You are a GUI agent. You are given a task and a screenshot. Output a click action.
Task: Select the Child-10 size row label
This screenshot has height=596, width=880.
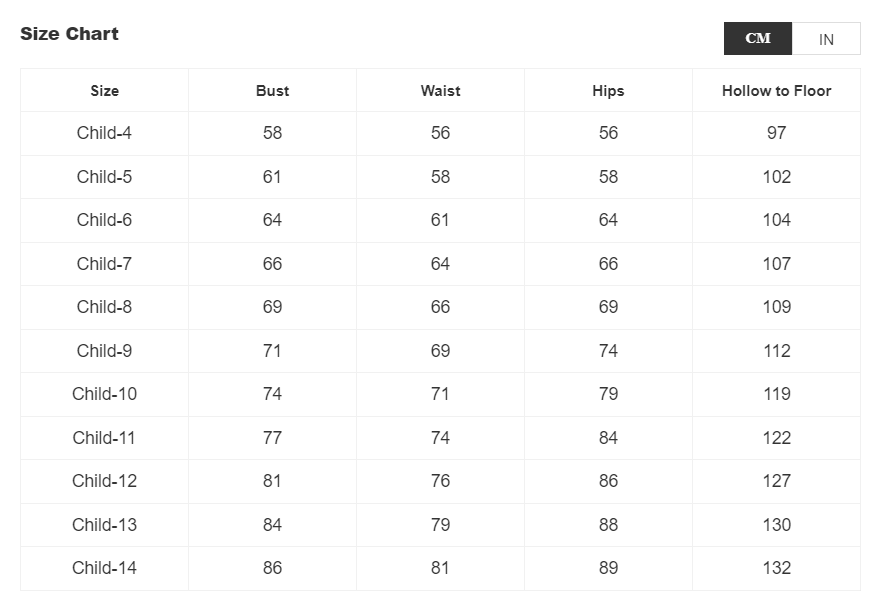click(x=104, y=394)
